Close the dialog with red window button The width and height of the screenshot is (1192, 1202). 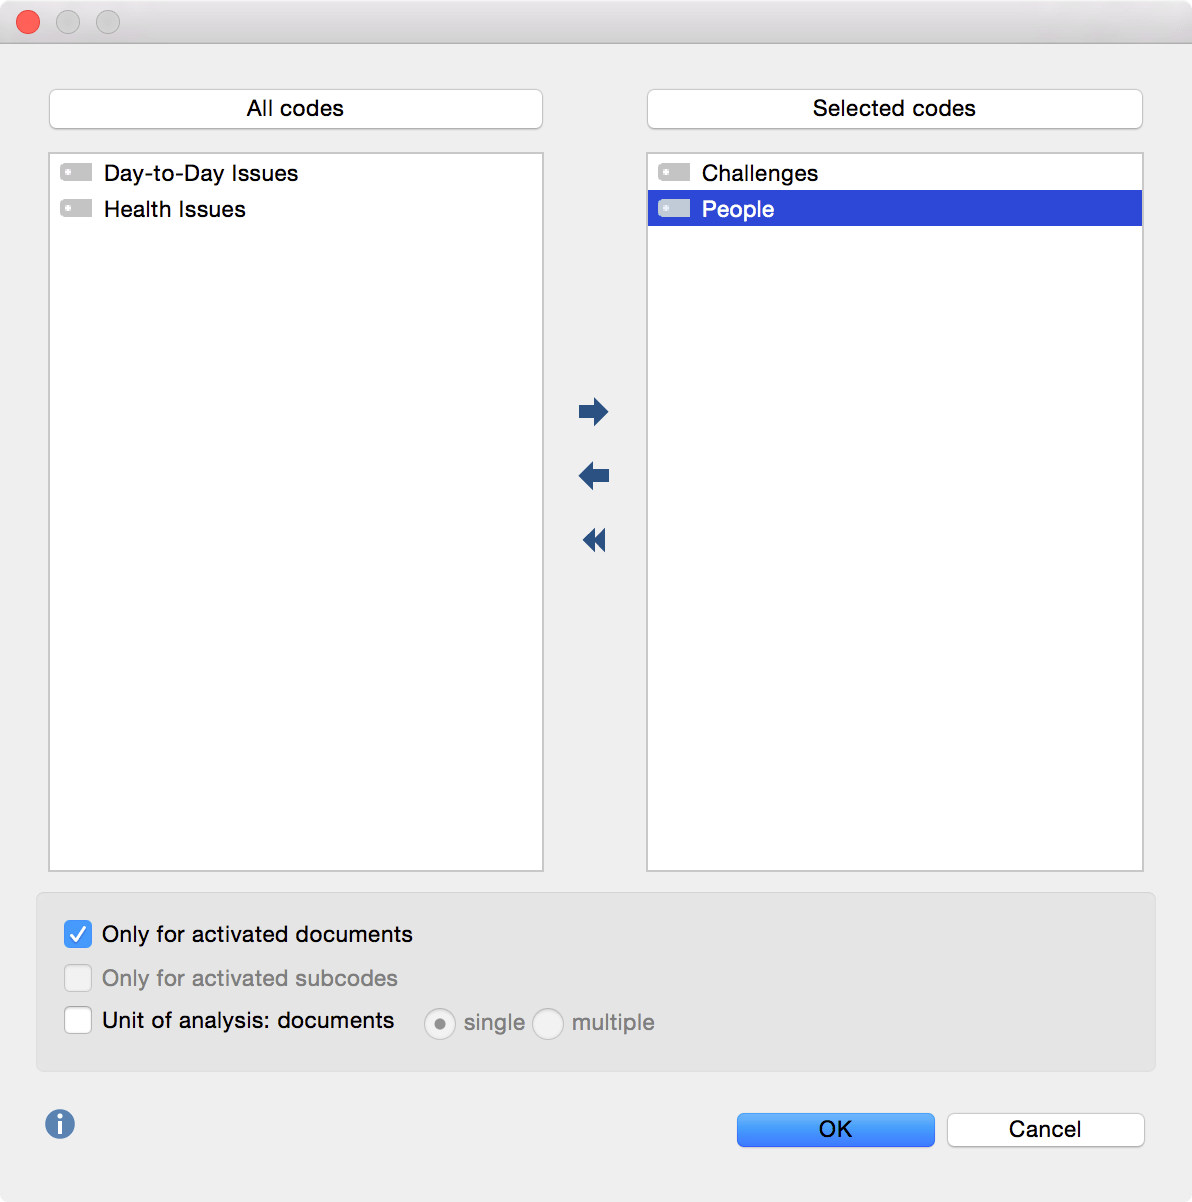click(x=28, y=21)
